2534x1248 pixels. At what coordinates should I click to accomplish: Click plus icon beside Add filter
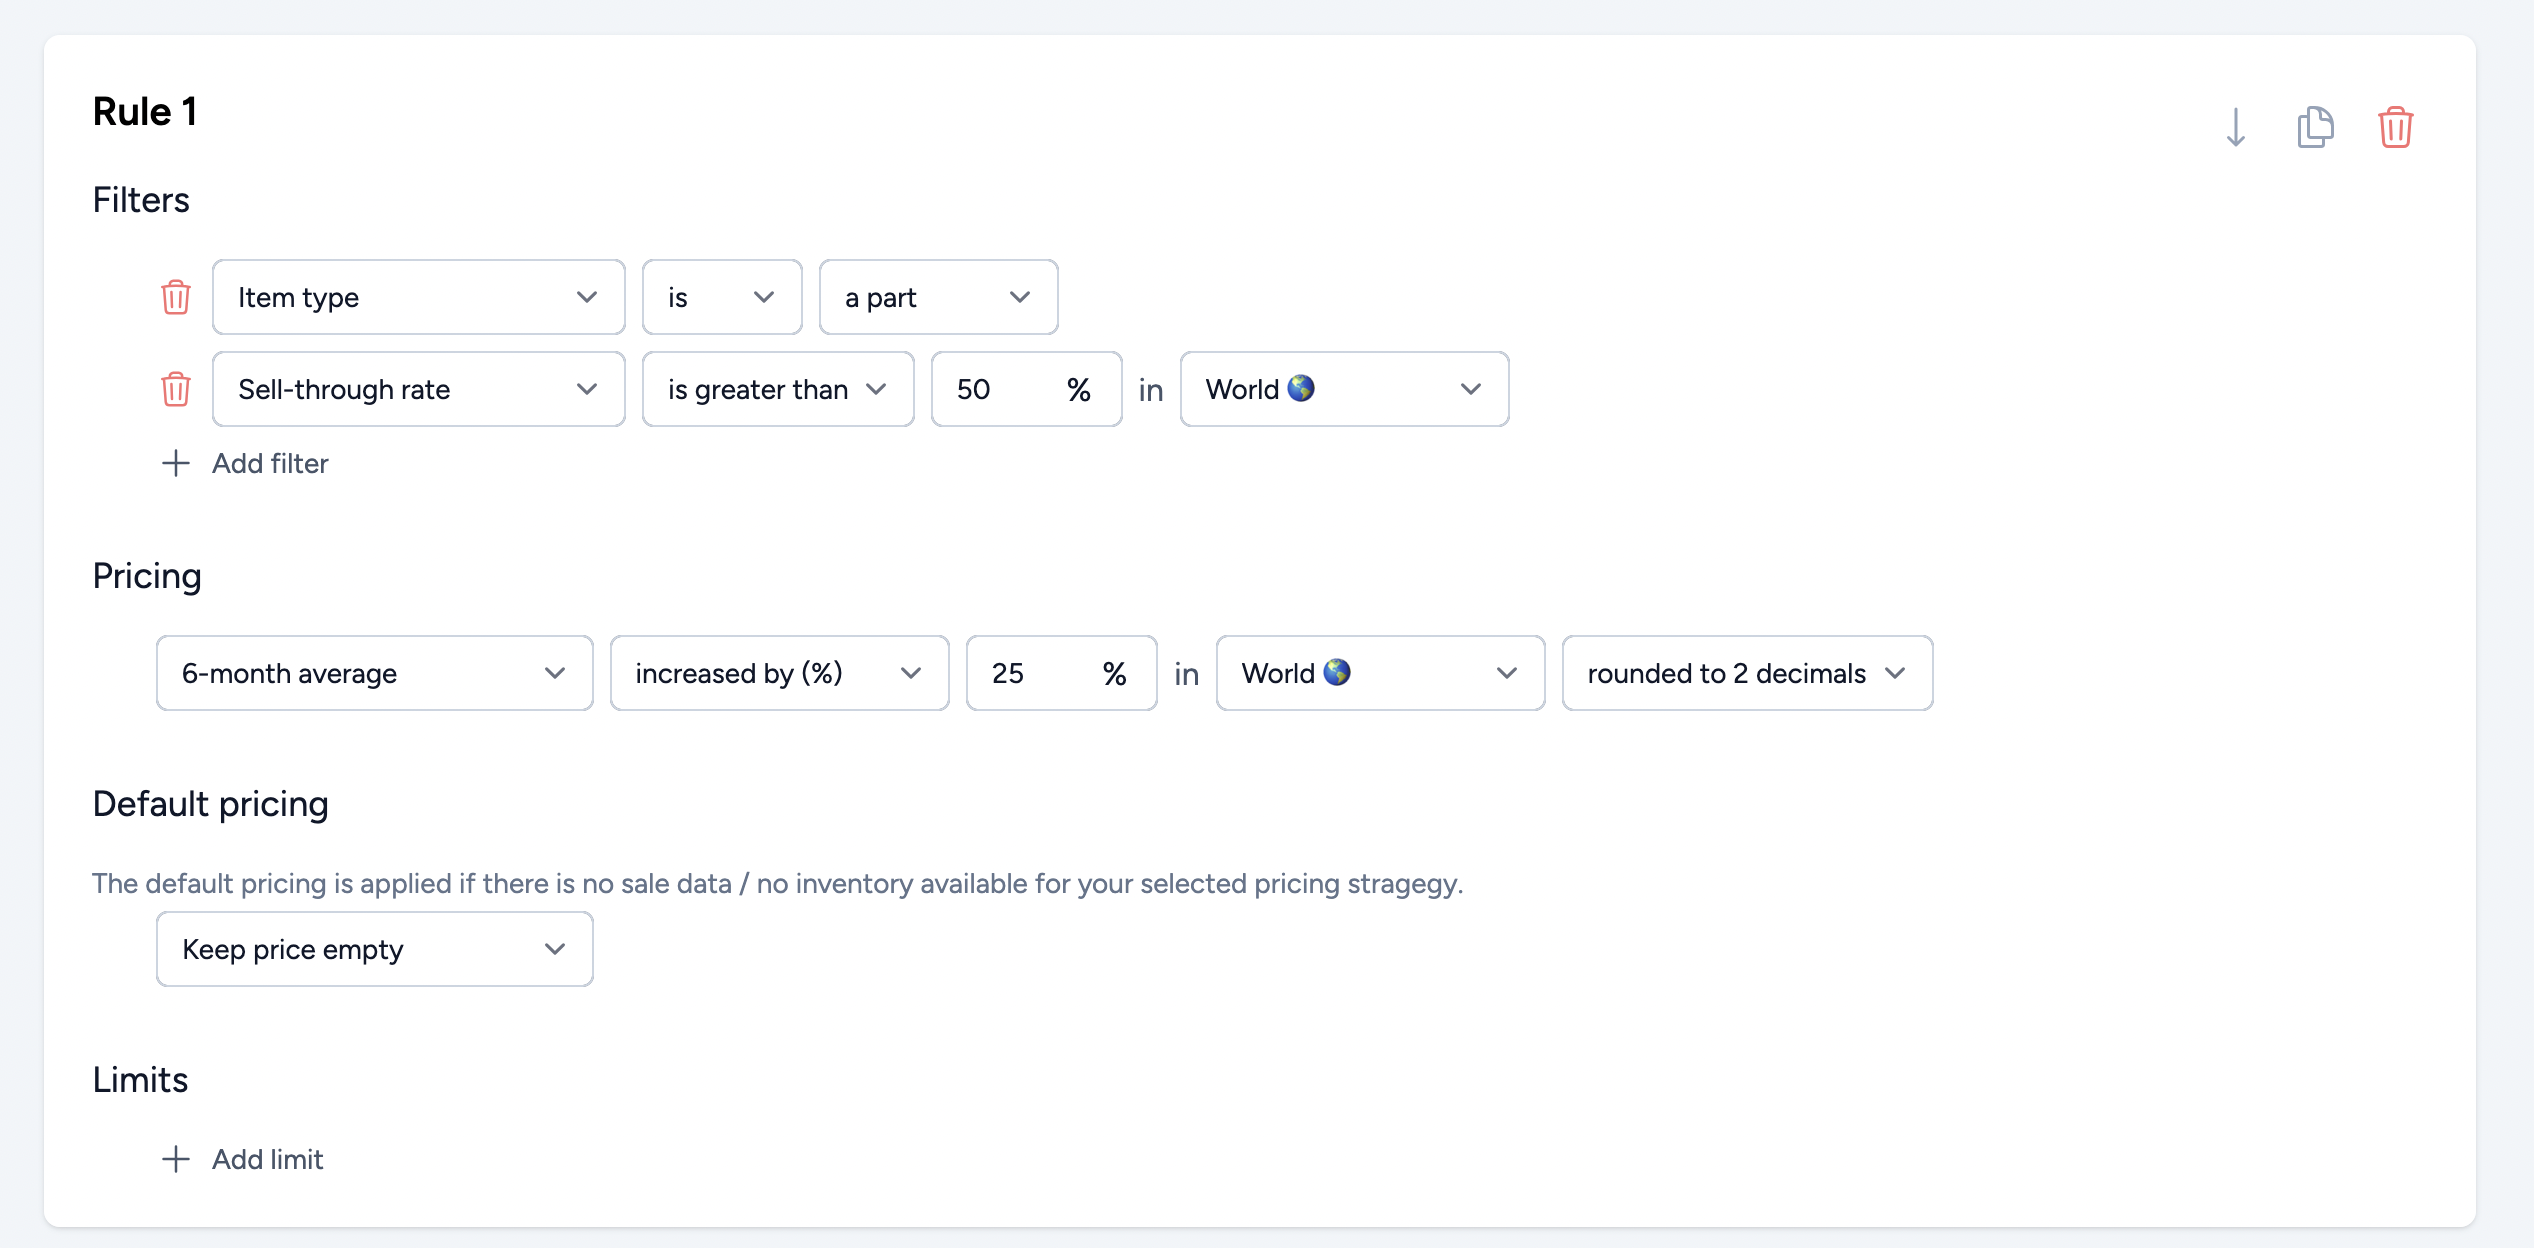point(176,463)
